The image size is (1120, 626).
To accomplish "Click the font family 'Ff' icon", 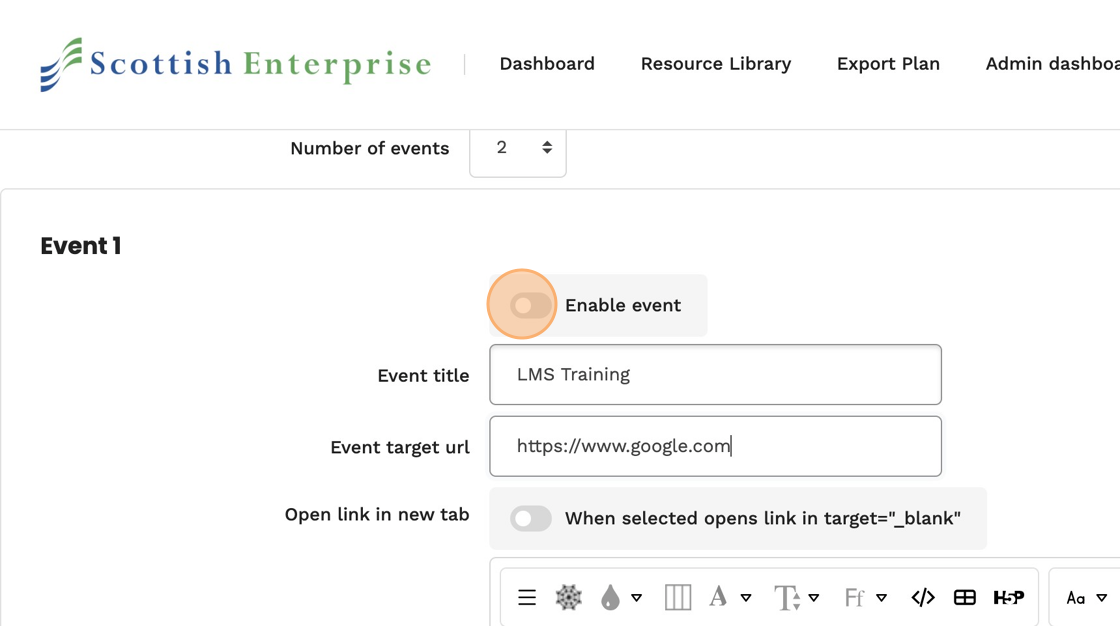I will (x=854, y=598).
